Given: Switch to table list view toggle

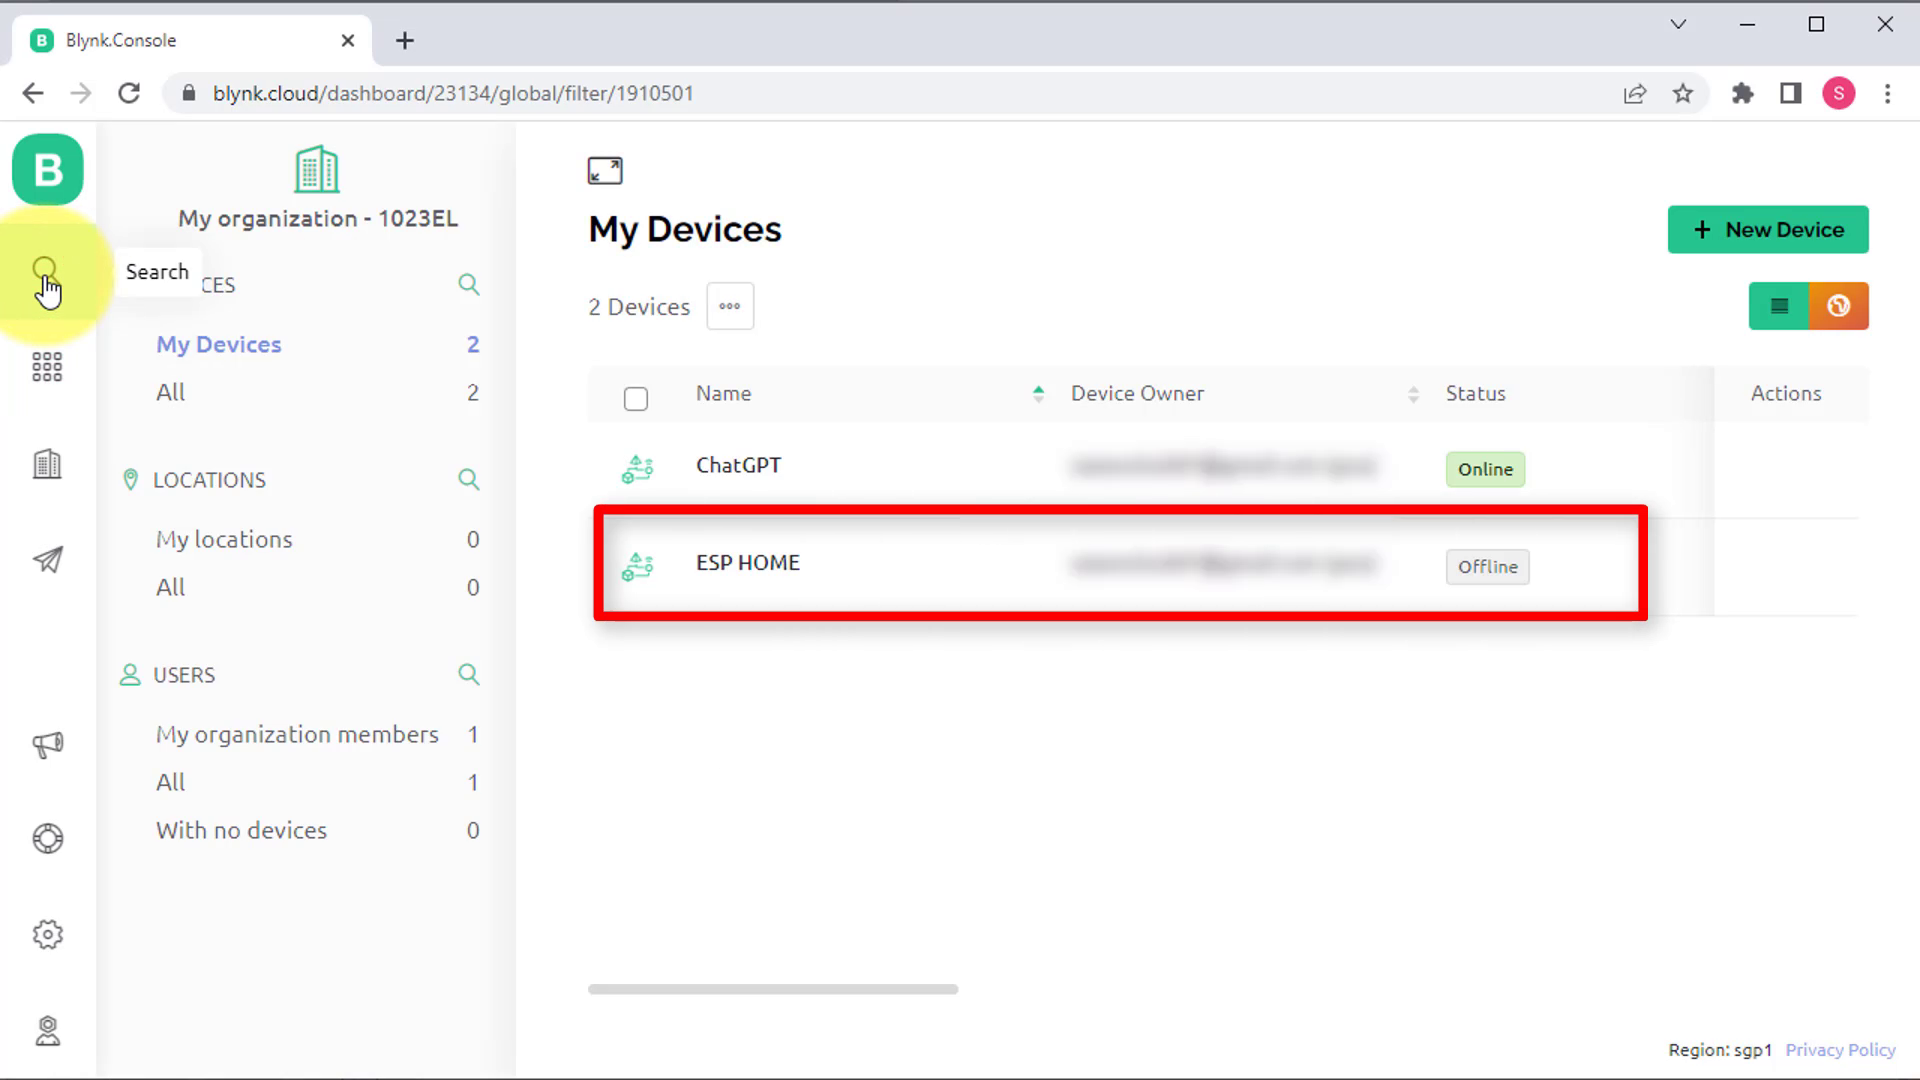Looking at the screenshot, I should [1778, 306].
